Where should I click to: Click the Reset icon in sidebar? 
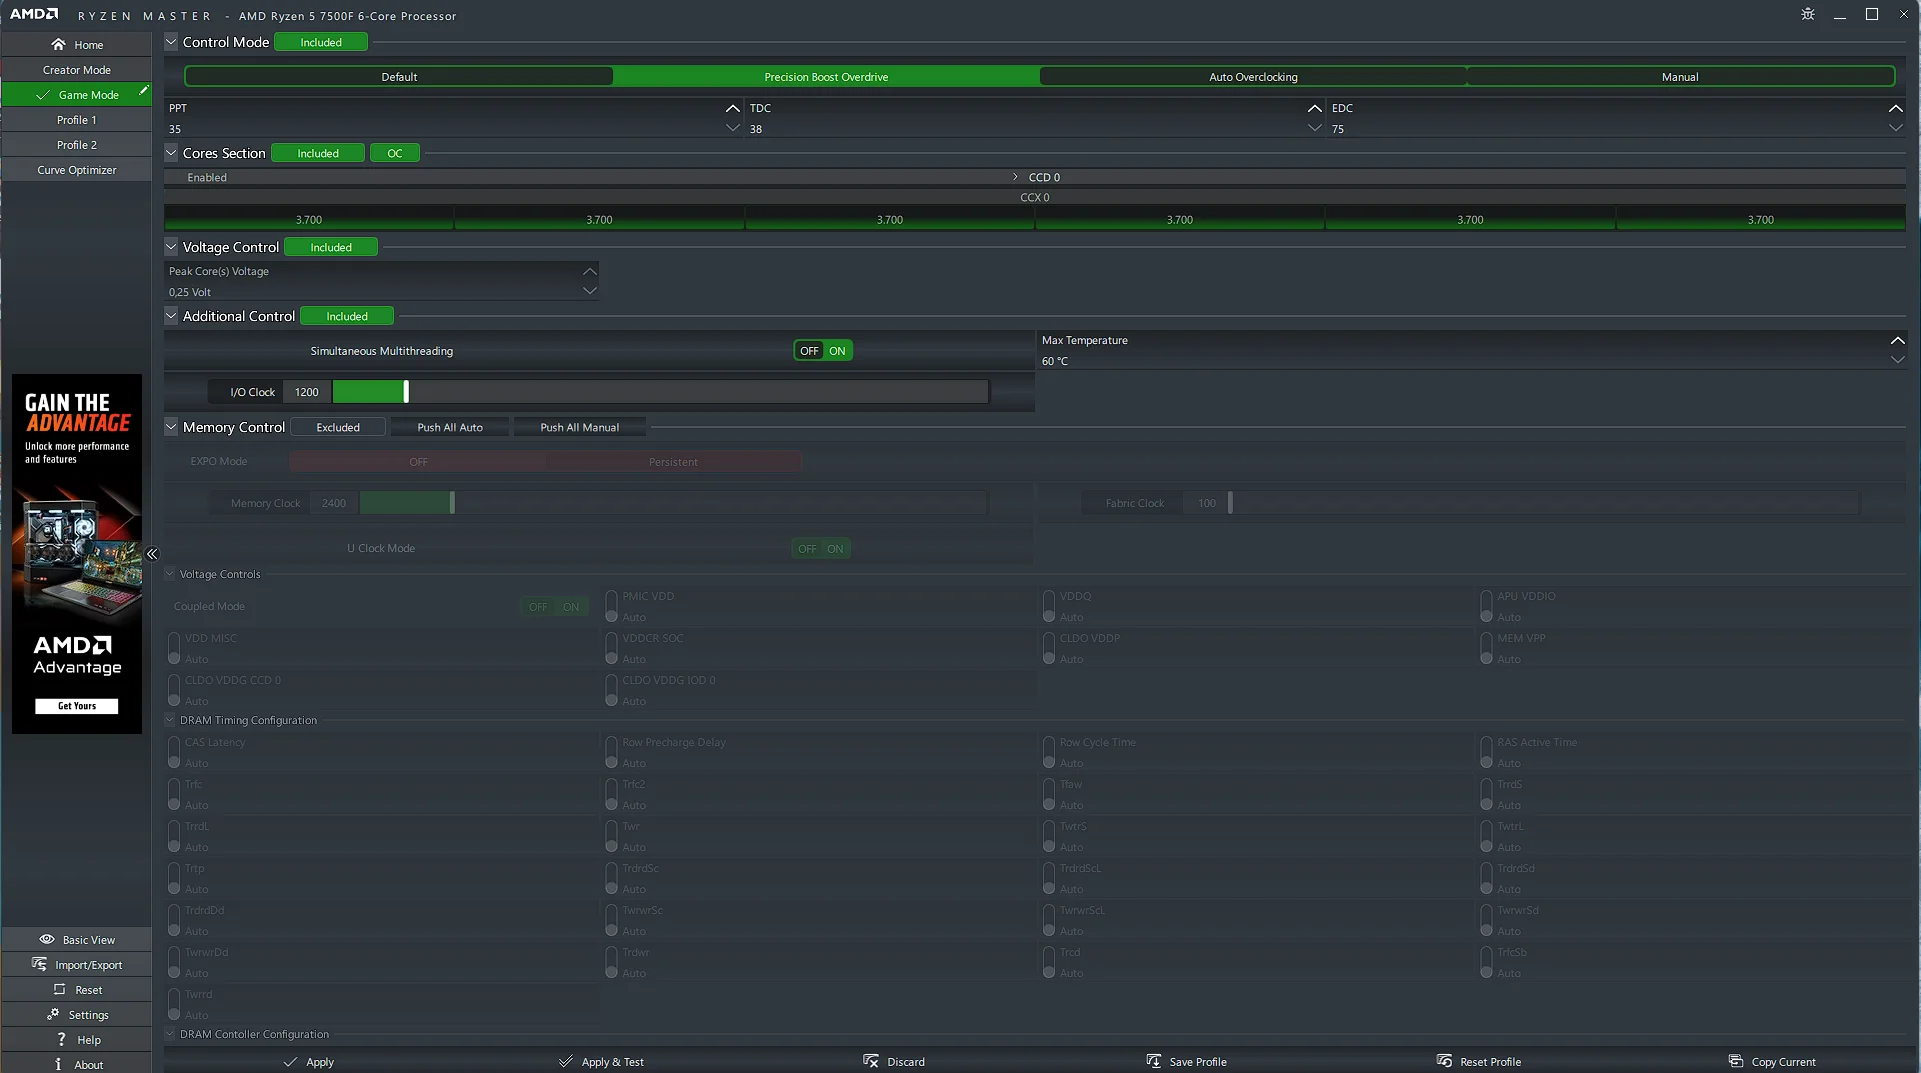tap(59, 989)
